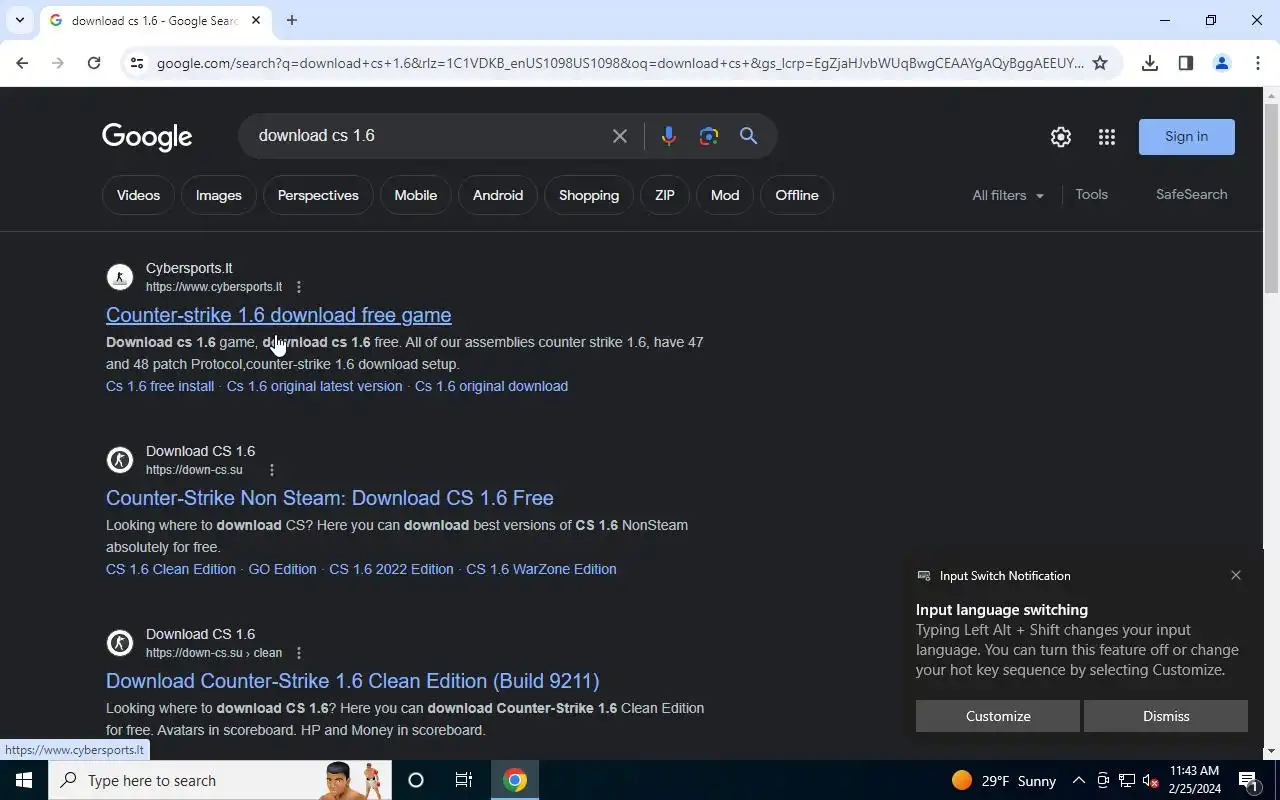Image resolution: width=1280 pixels, height=800 pixels.
Task: Open Chrome three-dot menu
Action: click(x=1258, y=63)
